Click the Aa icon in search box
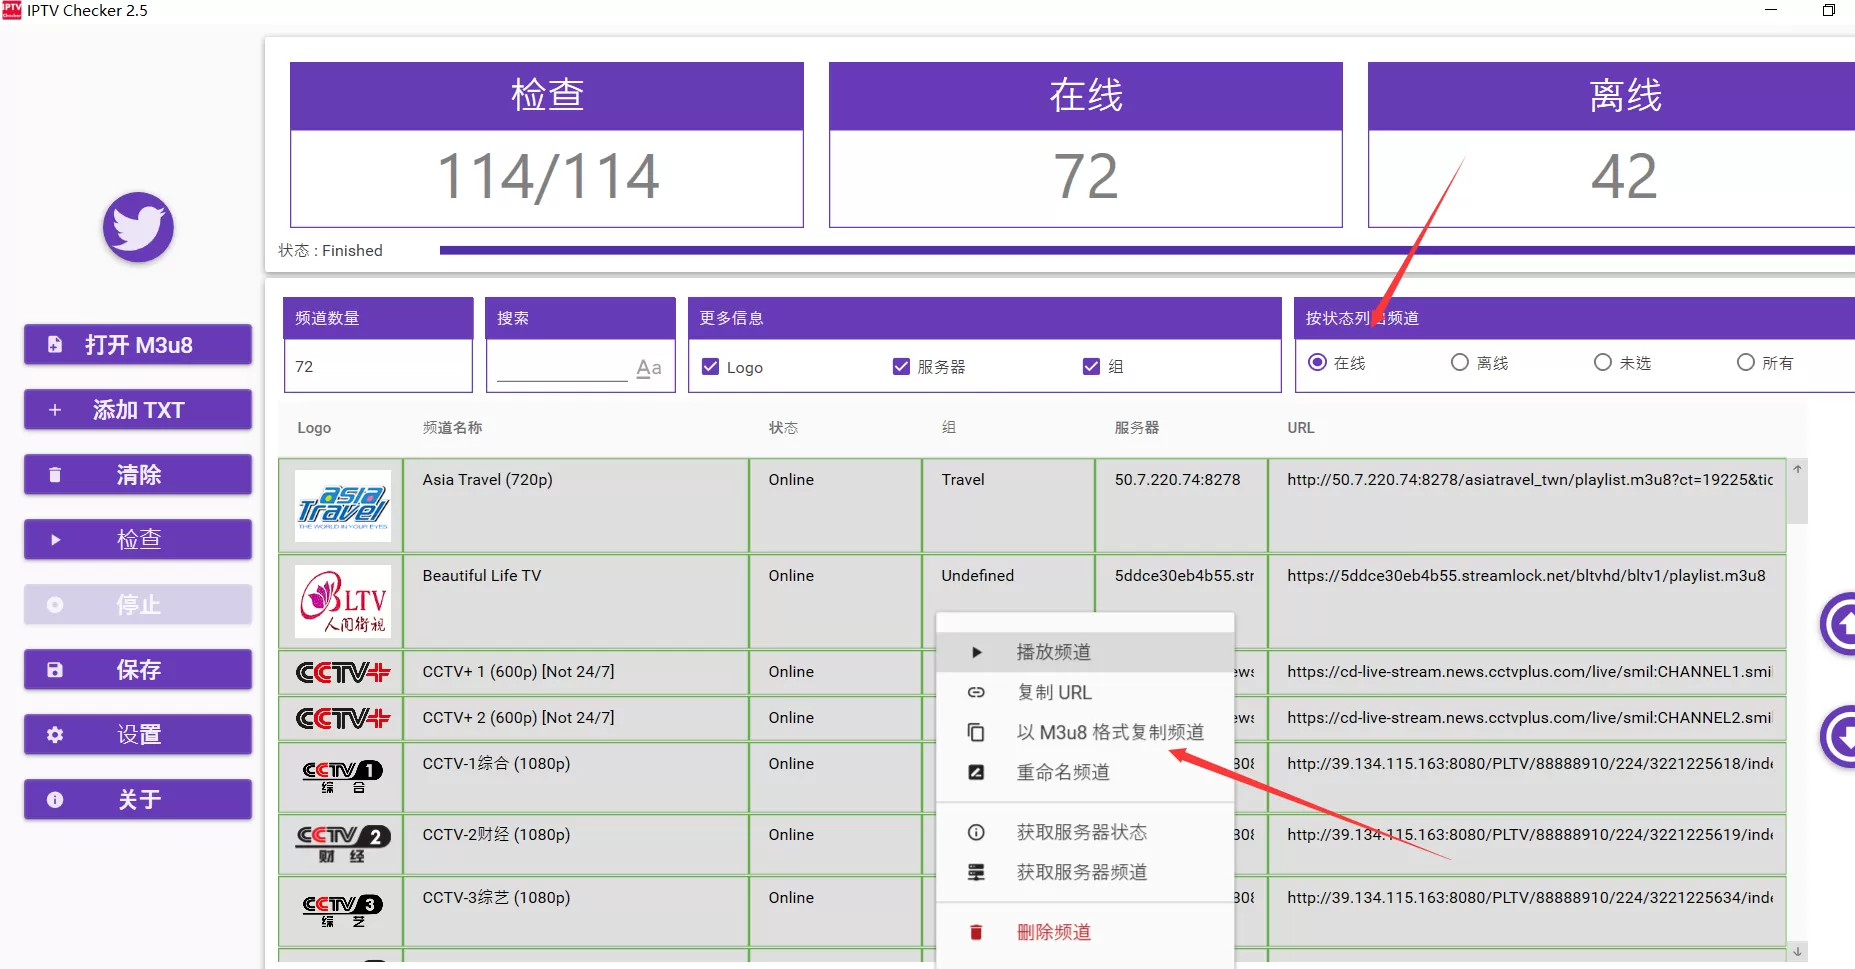The height and width of the screenshot is (969, 1855). 648,367
